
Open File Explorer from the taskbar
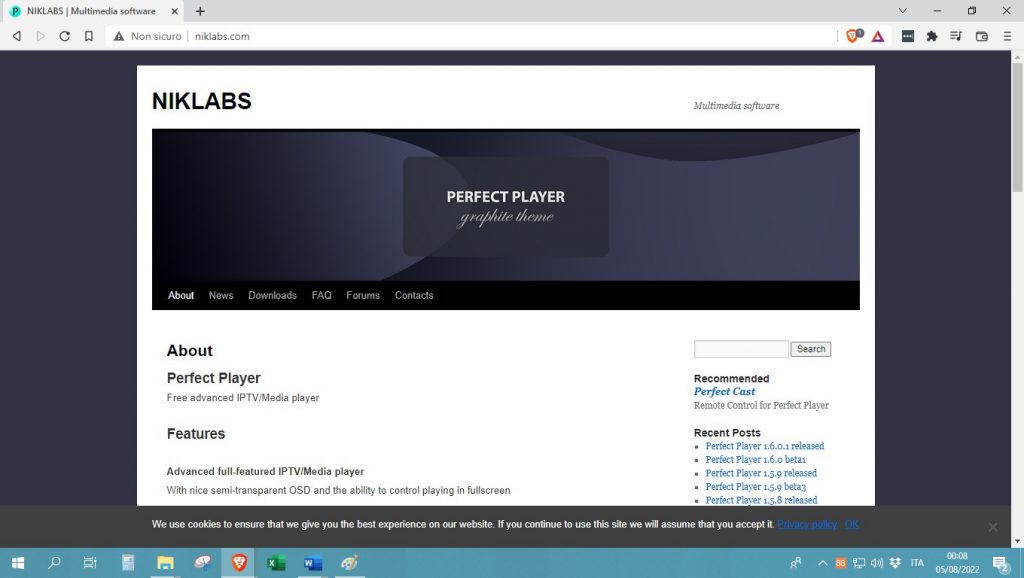(x=164, y=563)
